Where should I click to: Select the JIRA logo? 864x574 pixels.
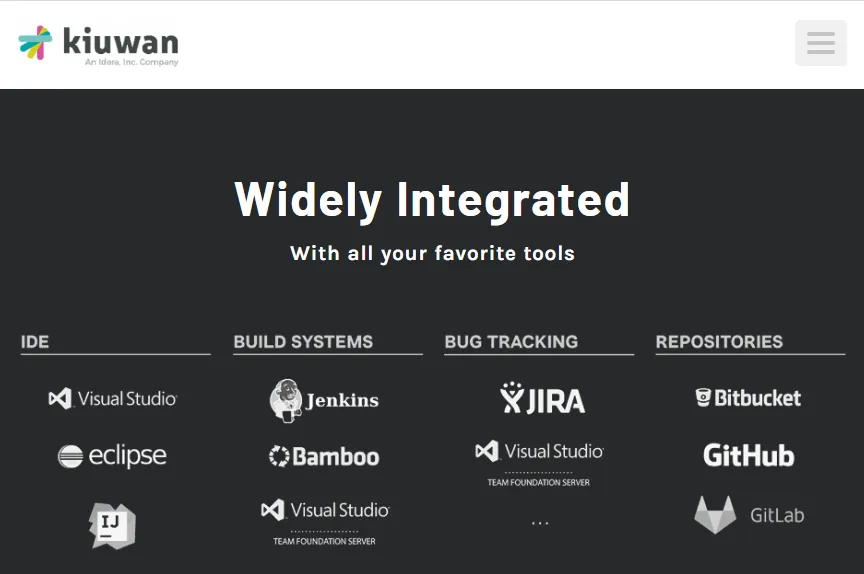click(x=542, y=398)
